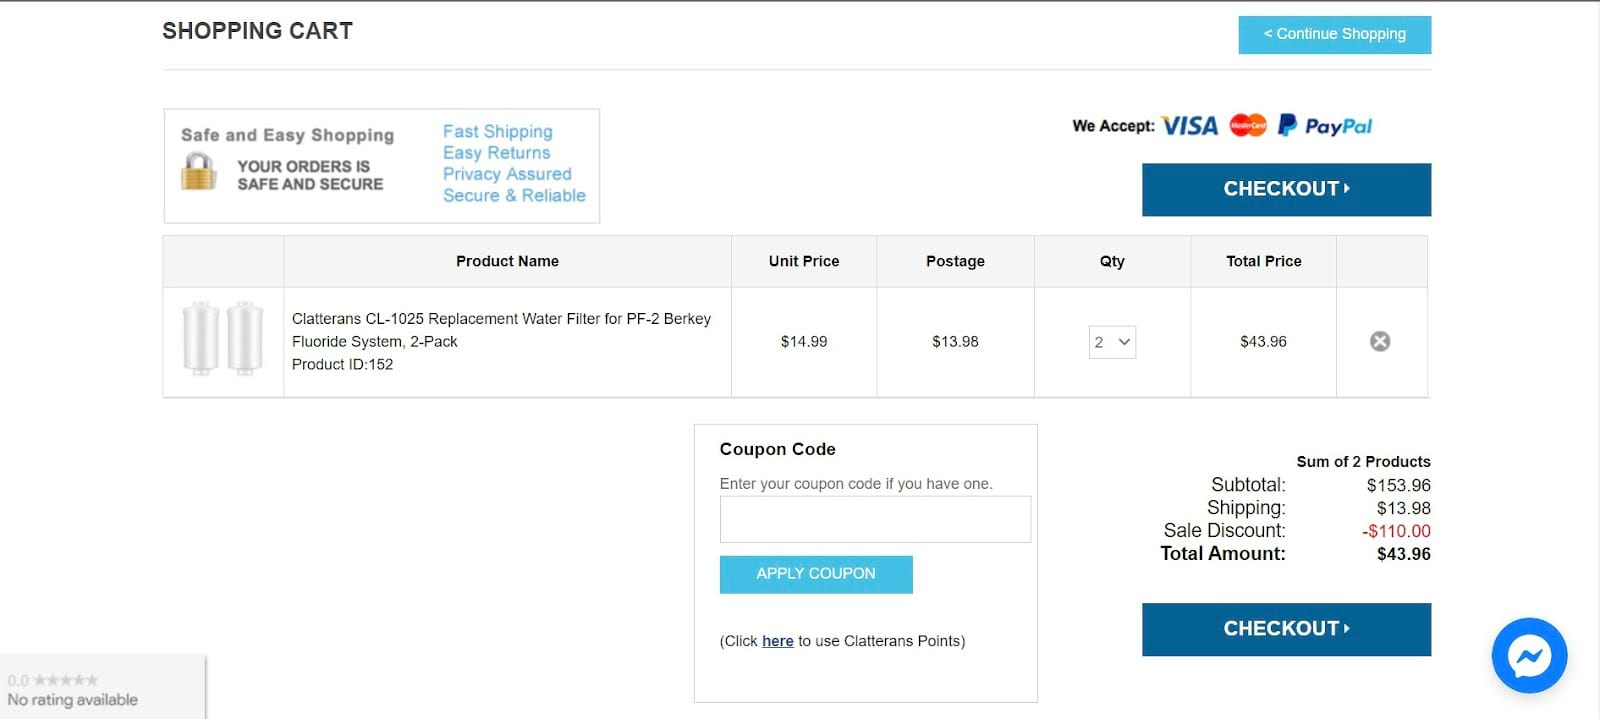Click the Unit Price column header
1600x719 pixels.
pos(804,261)
